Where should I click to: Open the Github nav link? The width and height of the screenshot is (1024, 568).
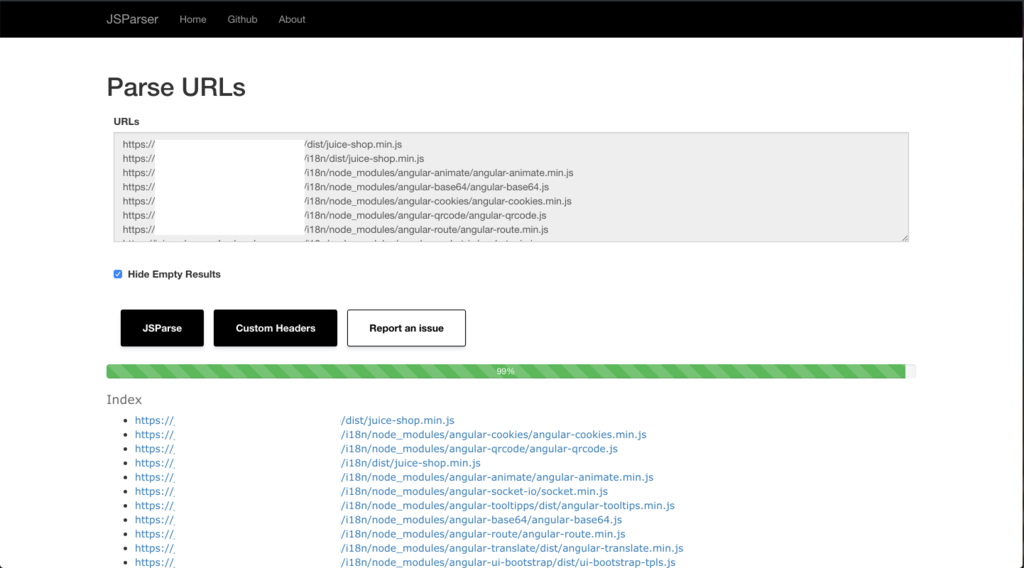click(242, 20)
